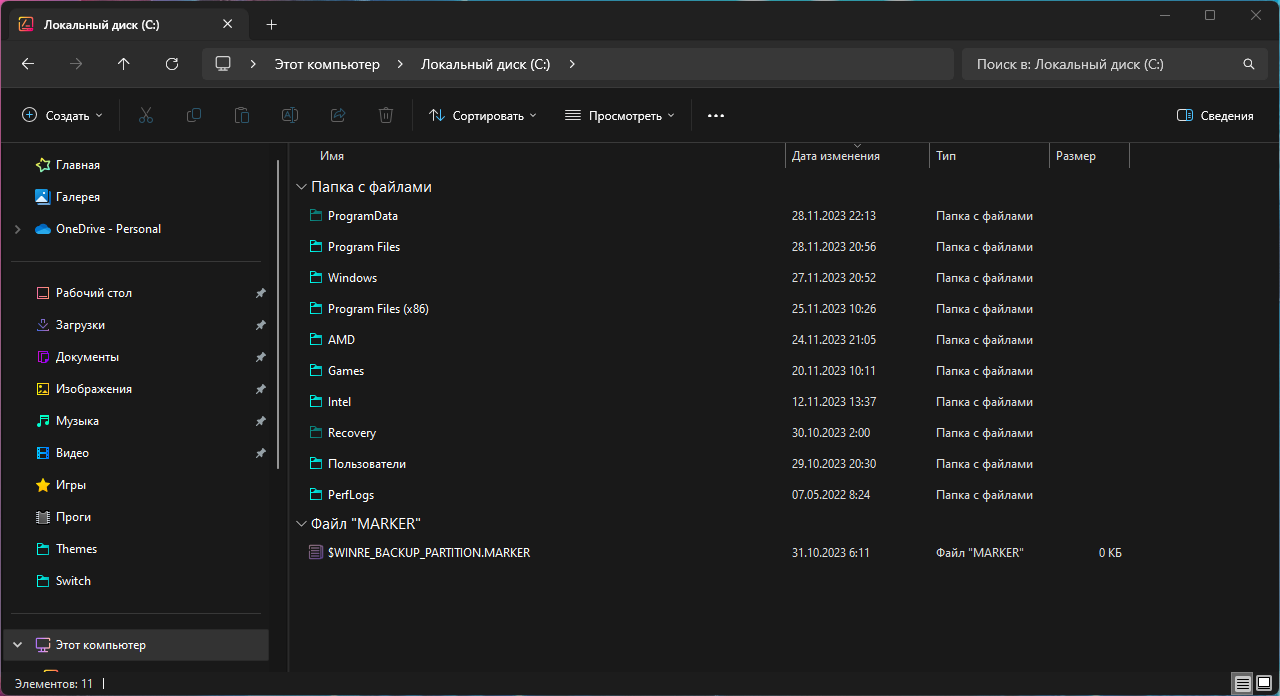Click chevron after Этот компьютер in path
1280x696 pixels.
[400, 64]
